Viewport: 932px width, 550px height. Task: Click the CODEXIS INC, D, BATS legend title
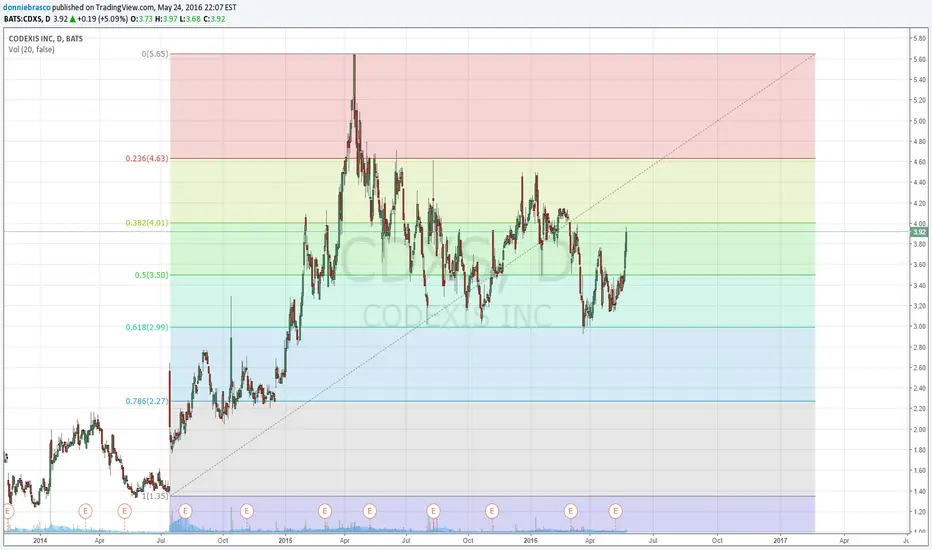point(46,39)
